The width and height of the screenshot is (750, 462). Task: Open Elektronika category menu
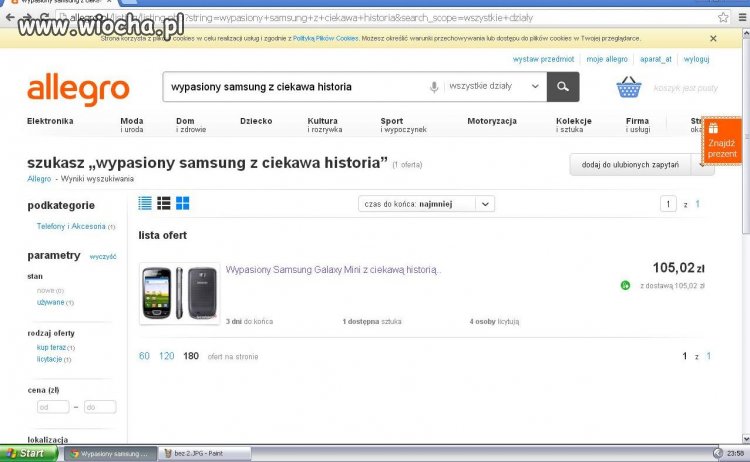pos(50,121)
